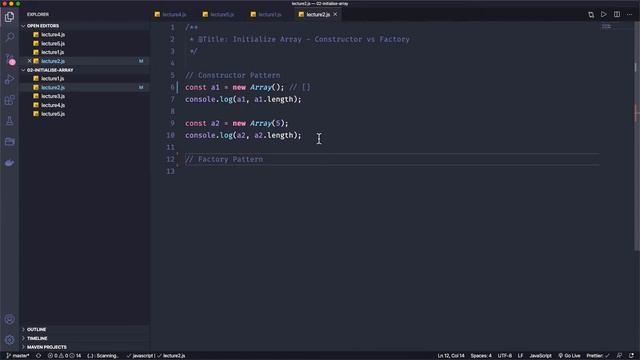Place cursor on '// Factory Pattern' comment
This screenshot has width=640, height=360.
point(224,159)
